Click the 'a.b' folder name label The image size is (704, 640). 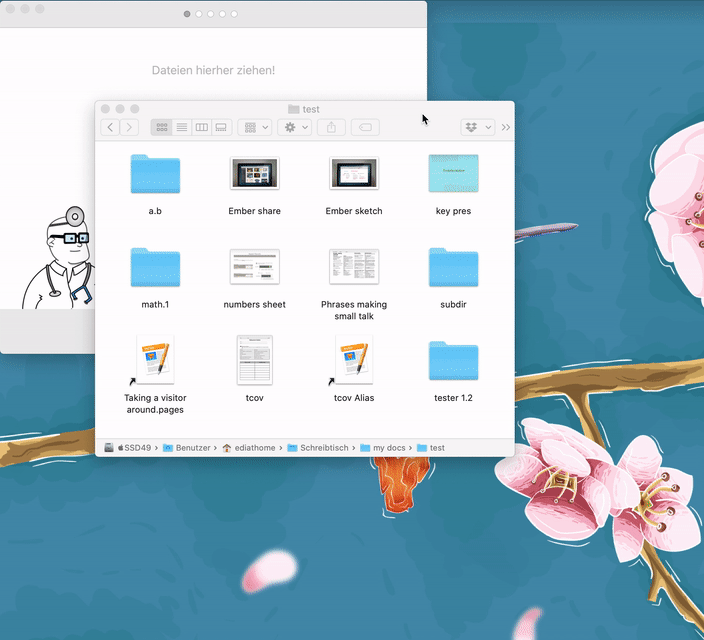[x=155, y=211]
